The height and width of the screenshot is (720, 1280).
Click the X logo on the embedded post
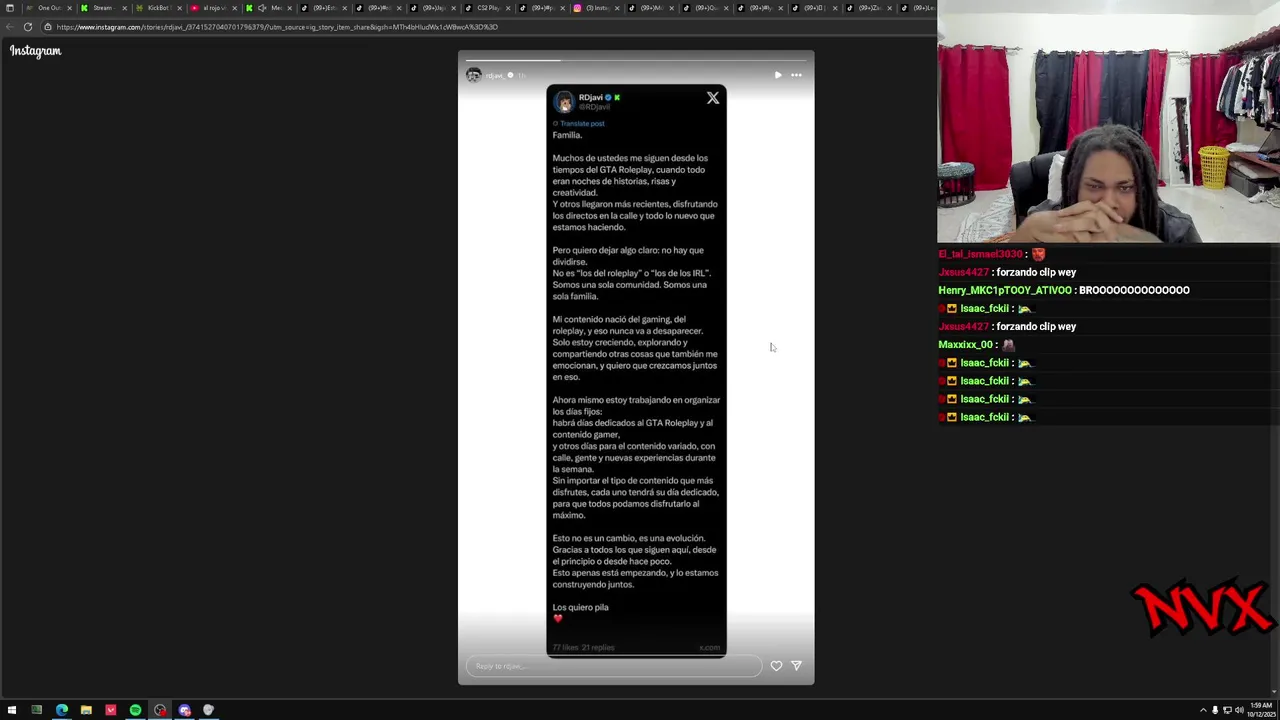(713, 98)
